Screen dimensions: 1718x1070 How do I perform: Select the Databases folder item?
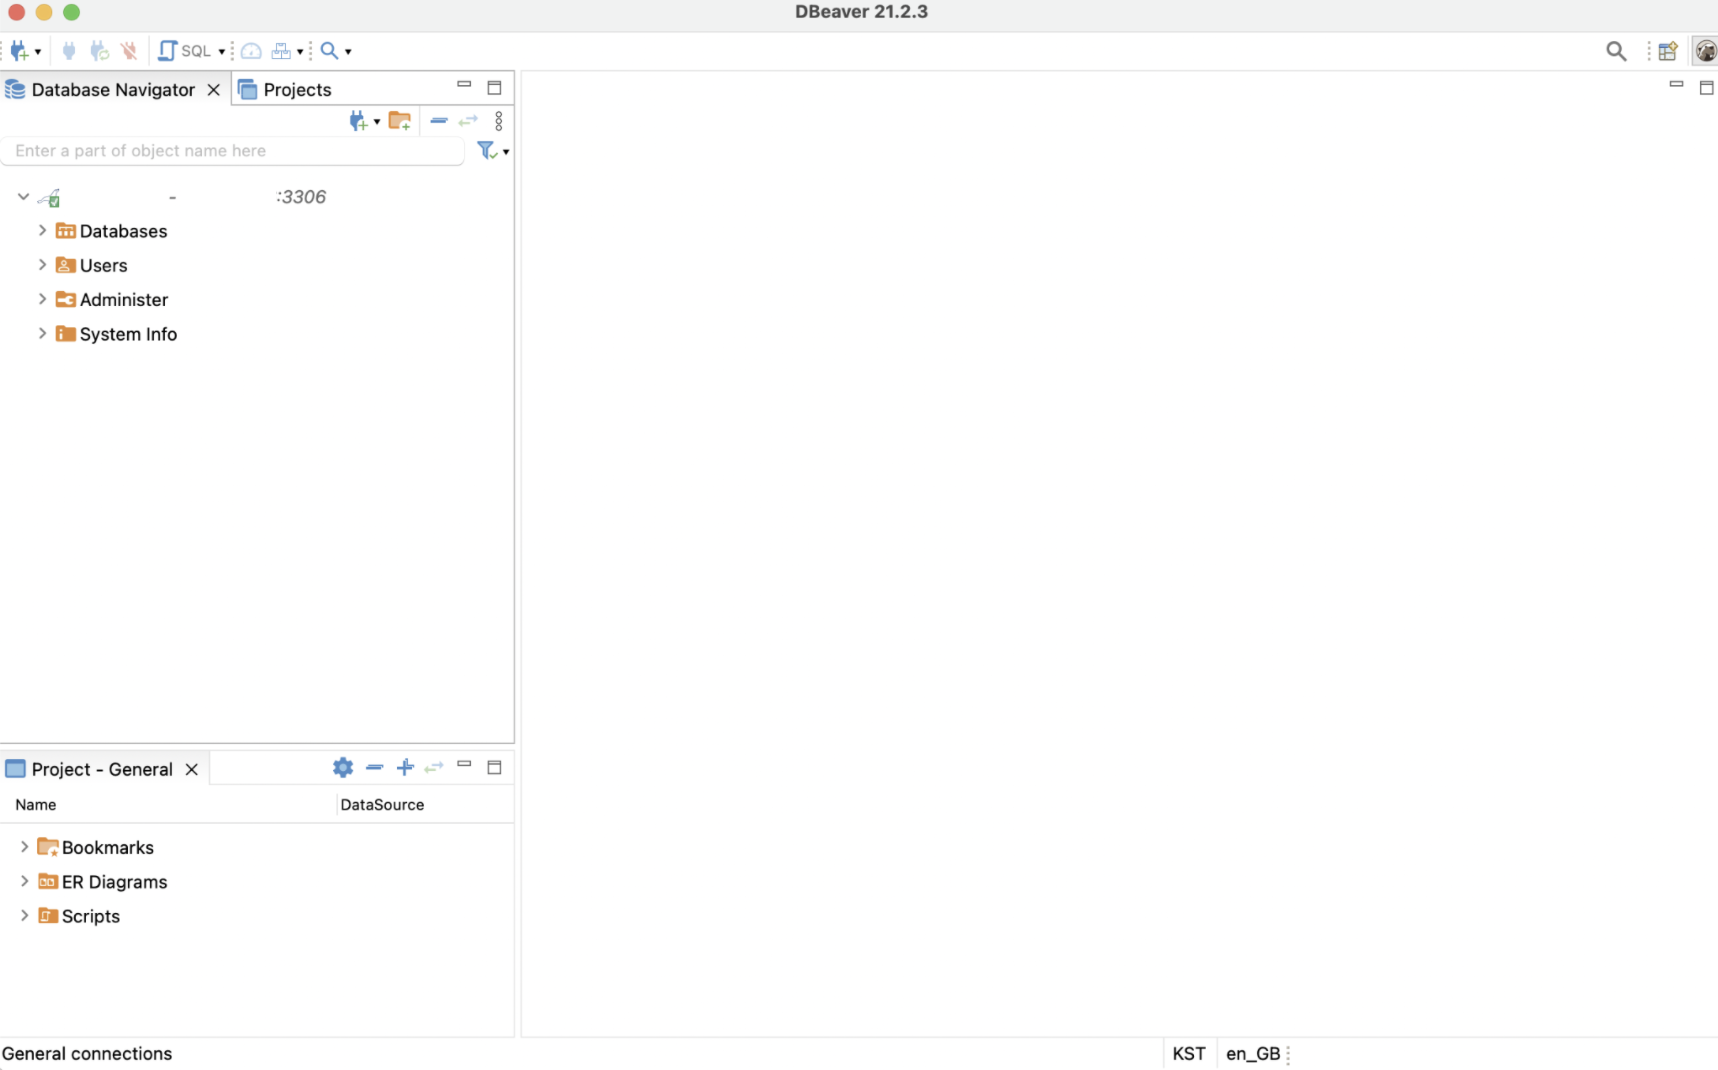point(112,231)
